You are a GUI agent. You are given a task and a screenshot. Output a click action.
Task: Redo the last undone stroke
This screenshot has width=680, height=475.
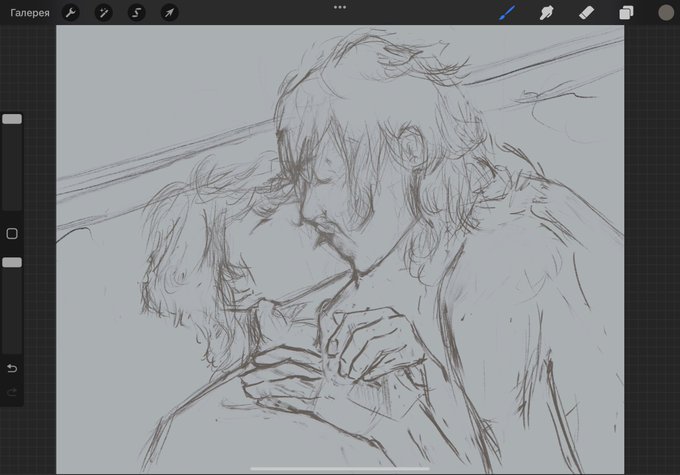click(12, 393)
